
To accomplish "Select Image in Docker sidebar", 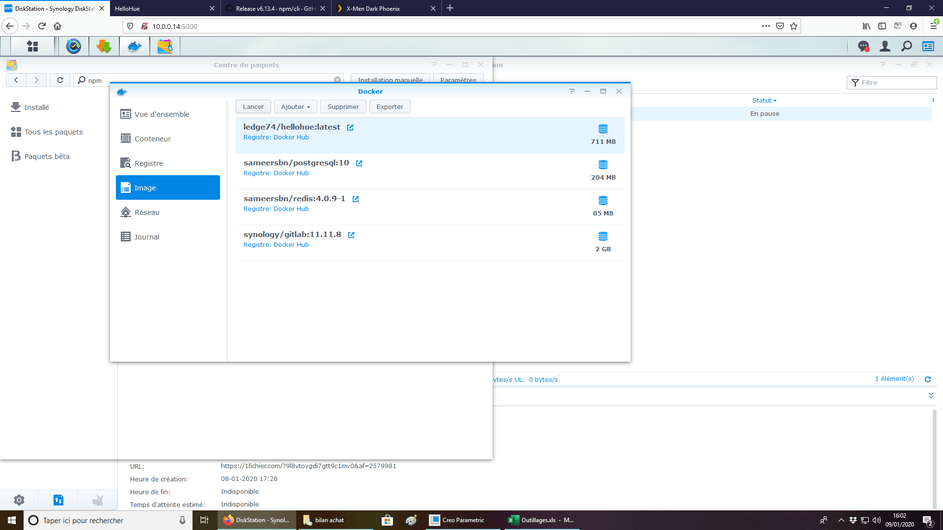I will click(x=168, y=188).
